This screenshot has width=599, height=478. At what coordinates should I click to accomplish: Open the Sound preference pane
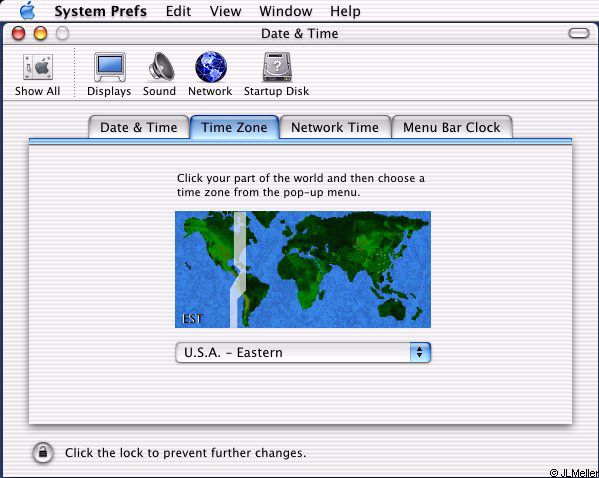(x=159, y=75)
